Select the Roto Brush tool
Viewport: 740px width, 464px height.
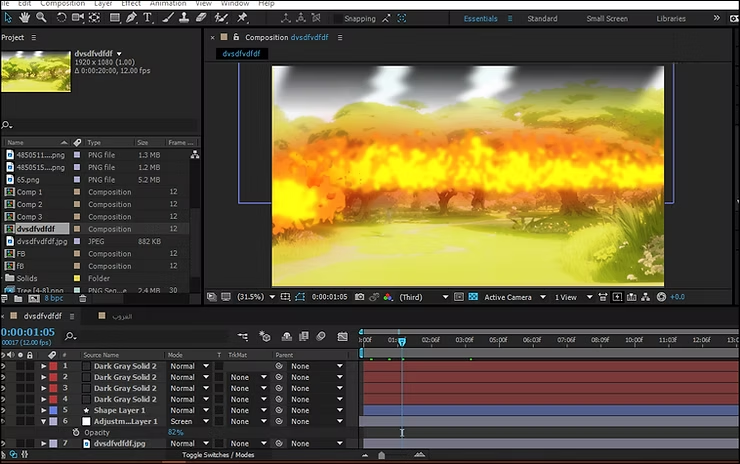click(221, 18)
